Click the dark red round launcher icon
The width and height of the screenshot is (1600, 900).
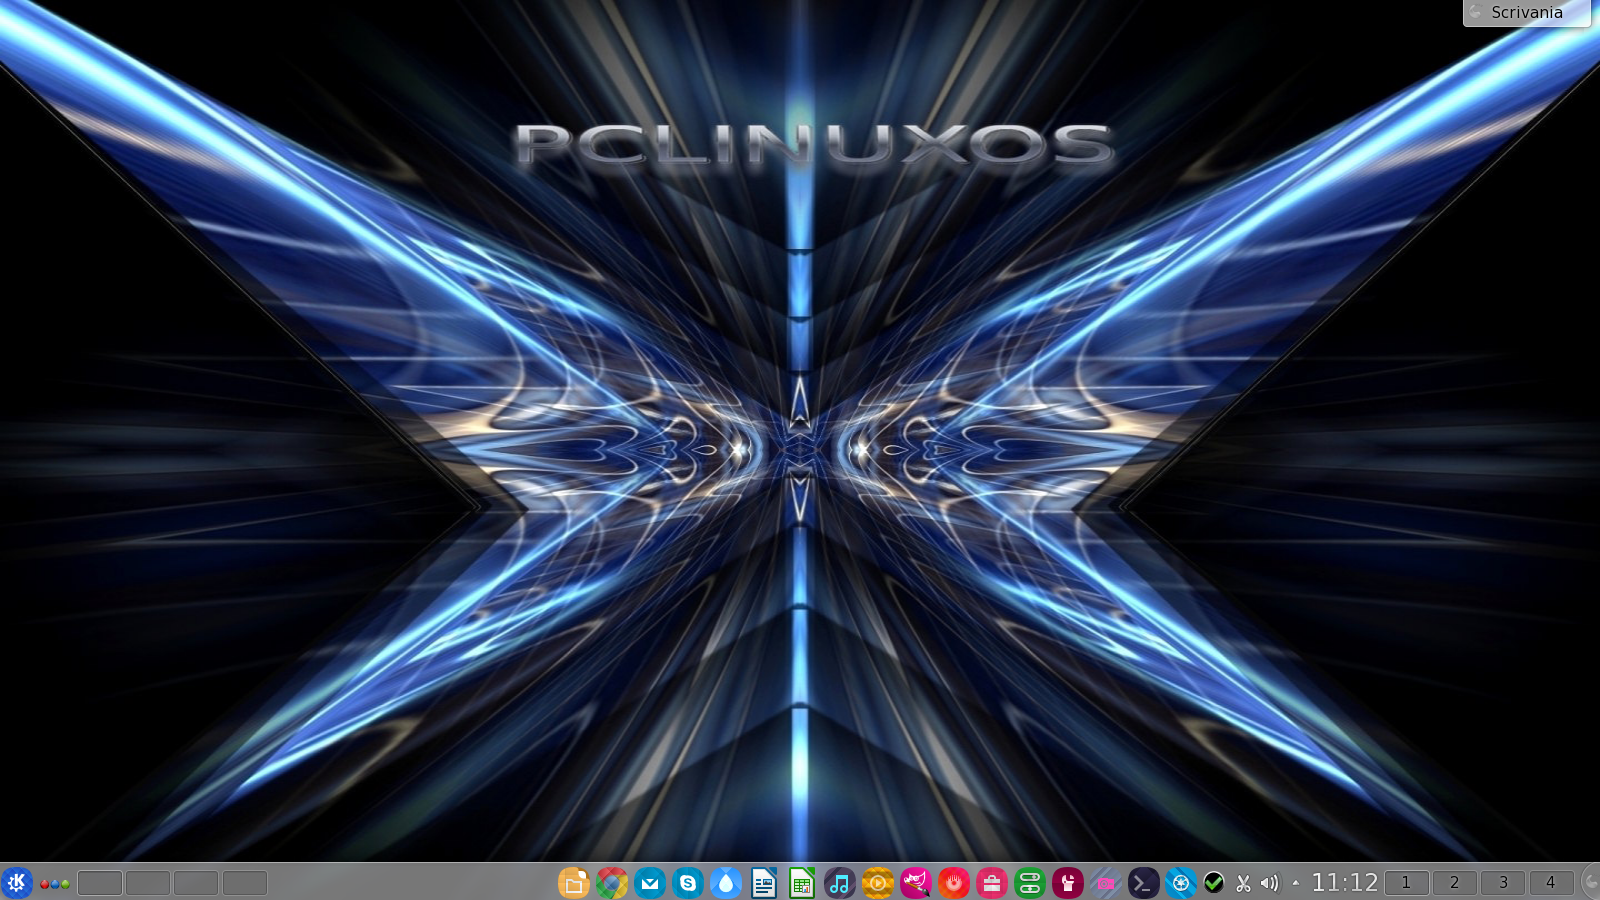[x=1068, y=883]
